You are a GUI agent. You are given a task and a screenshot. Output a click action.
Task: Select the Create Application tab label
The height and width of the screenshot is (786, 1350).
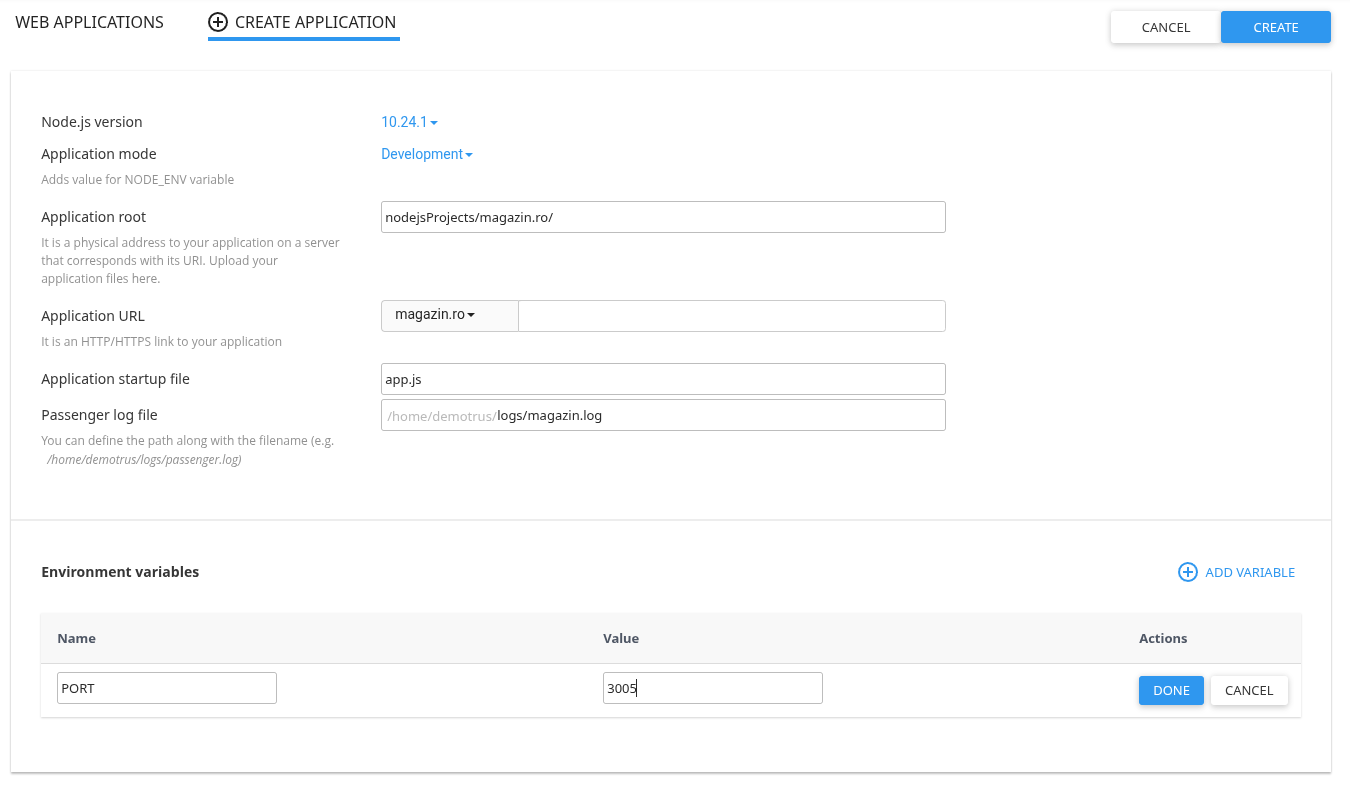(x=315, y=22)
